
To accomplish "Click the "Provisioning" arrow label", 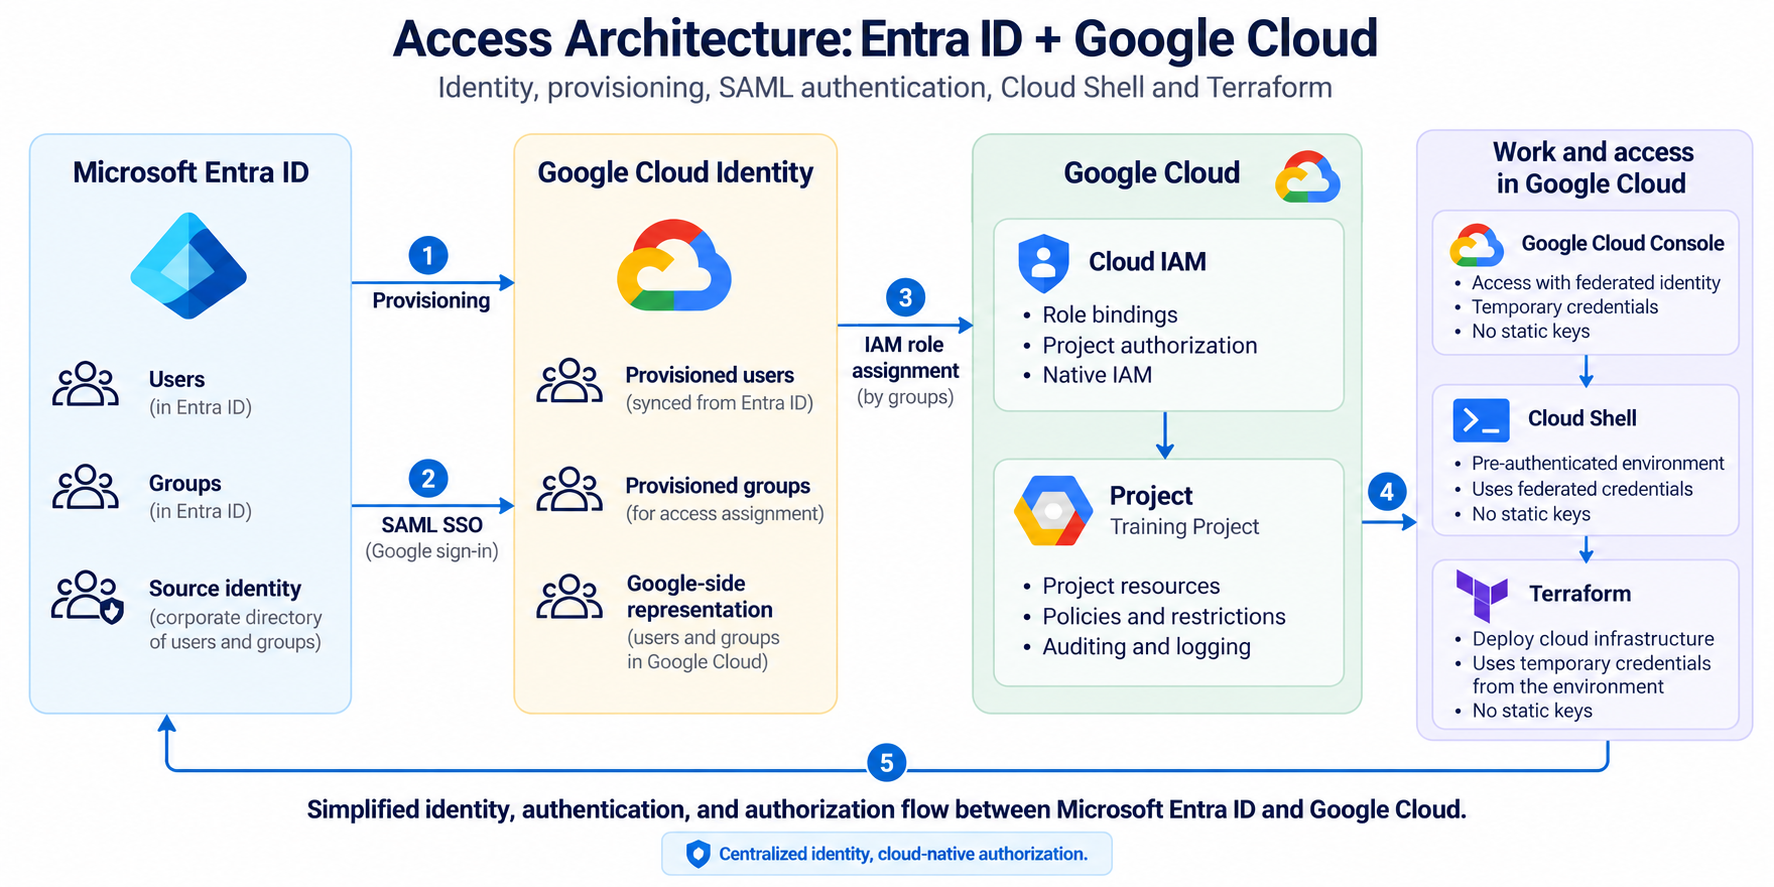I will pyautogui.click(x=431, y=301).
